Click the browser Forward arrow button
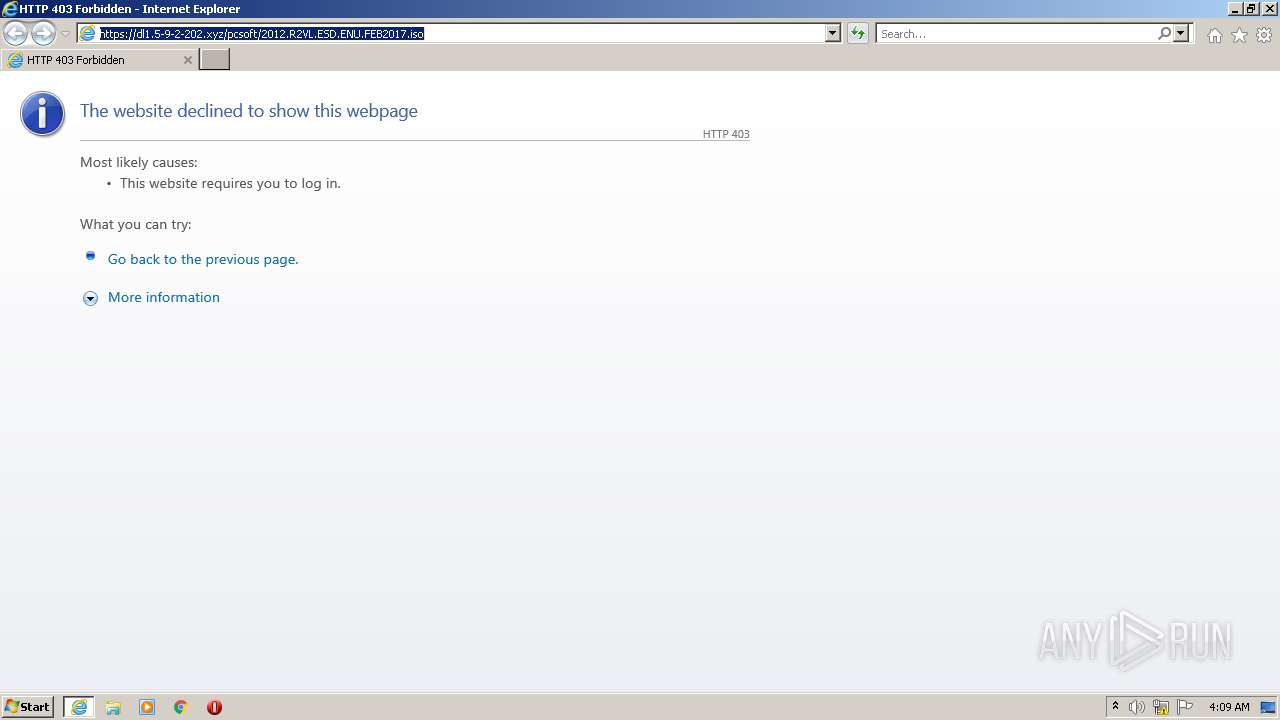 (43, 33)
